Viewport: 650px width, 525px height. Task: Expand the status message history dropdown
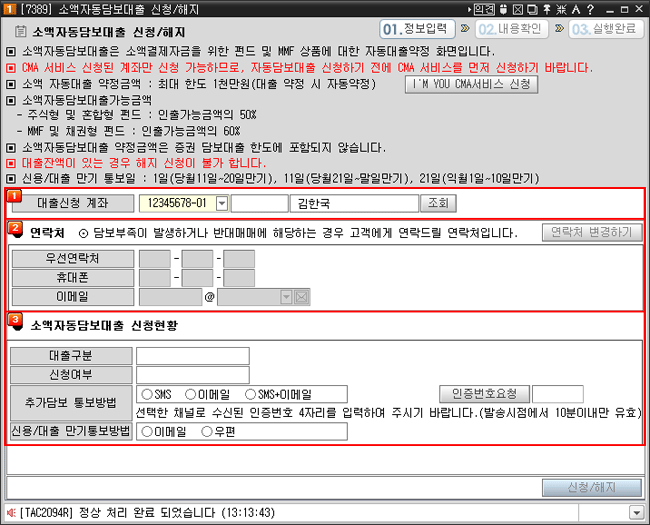point(637,512)
